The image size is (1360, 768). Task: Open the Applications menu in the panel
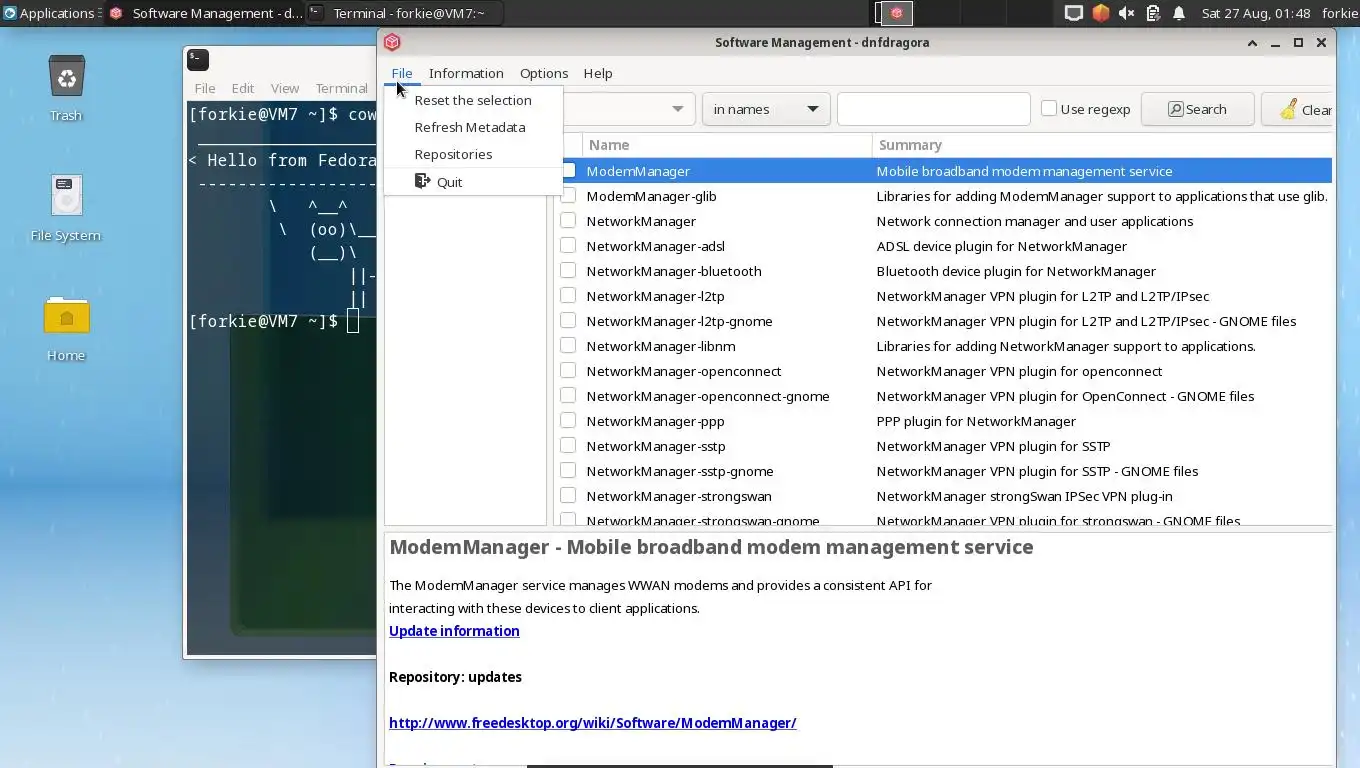click(x=49, y=13)
